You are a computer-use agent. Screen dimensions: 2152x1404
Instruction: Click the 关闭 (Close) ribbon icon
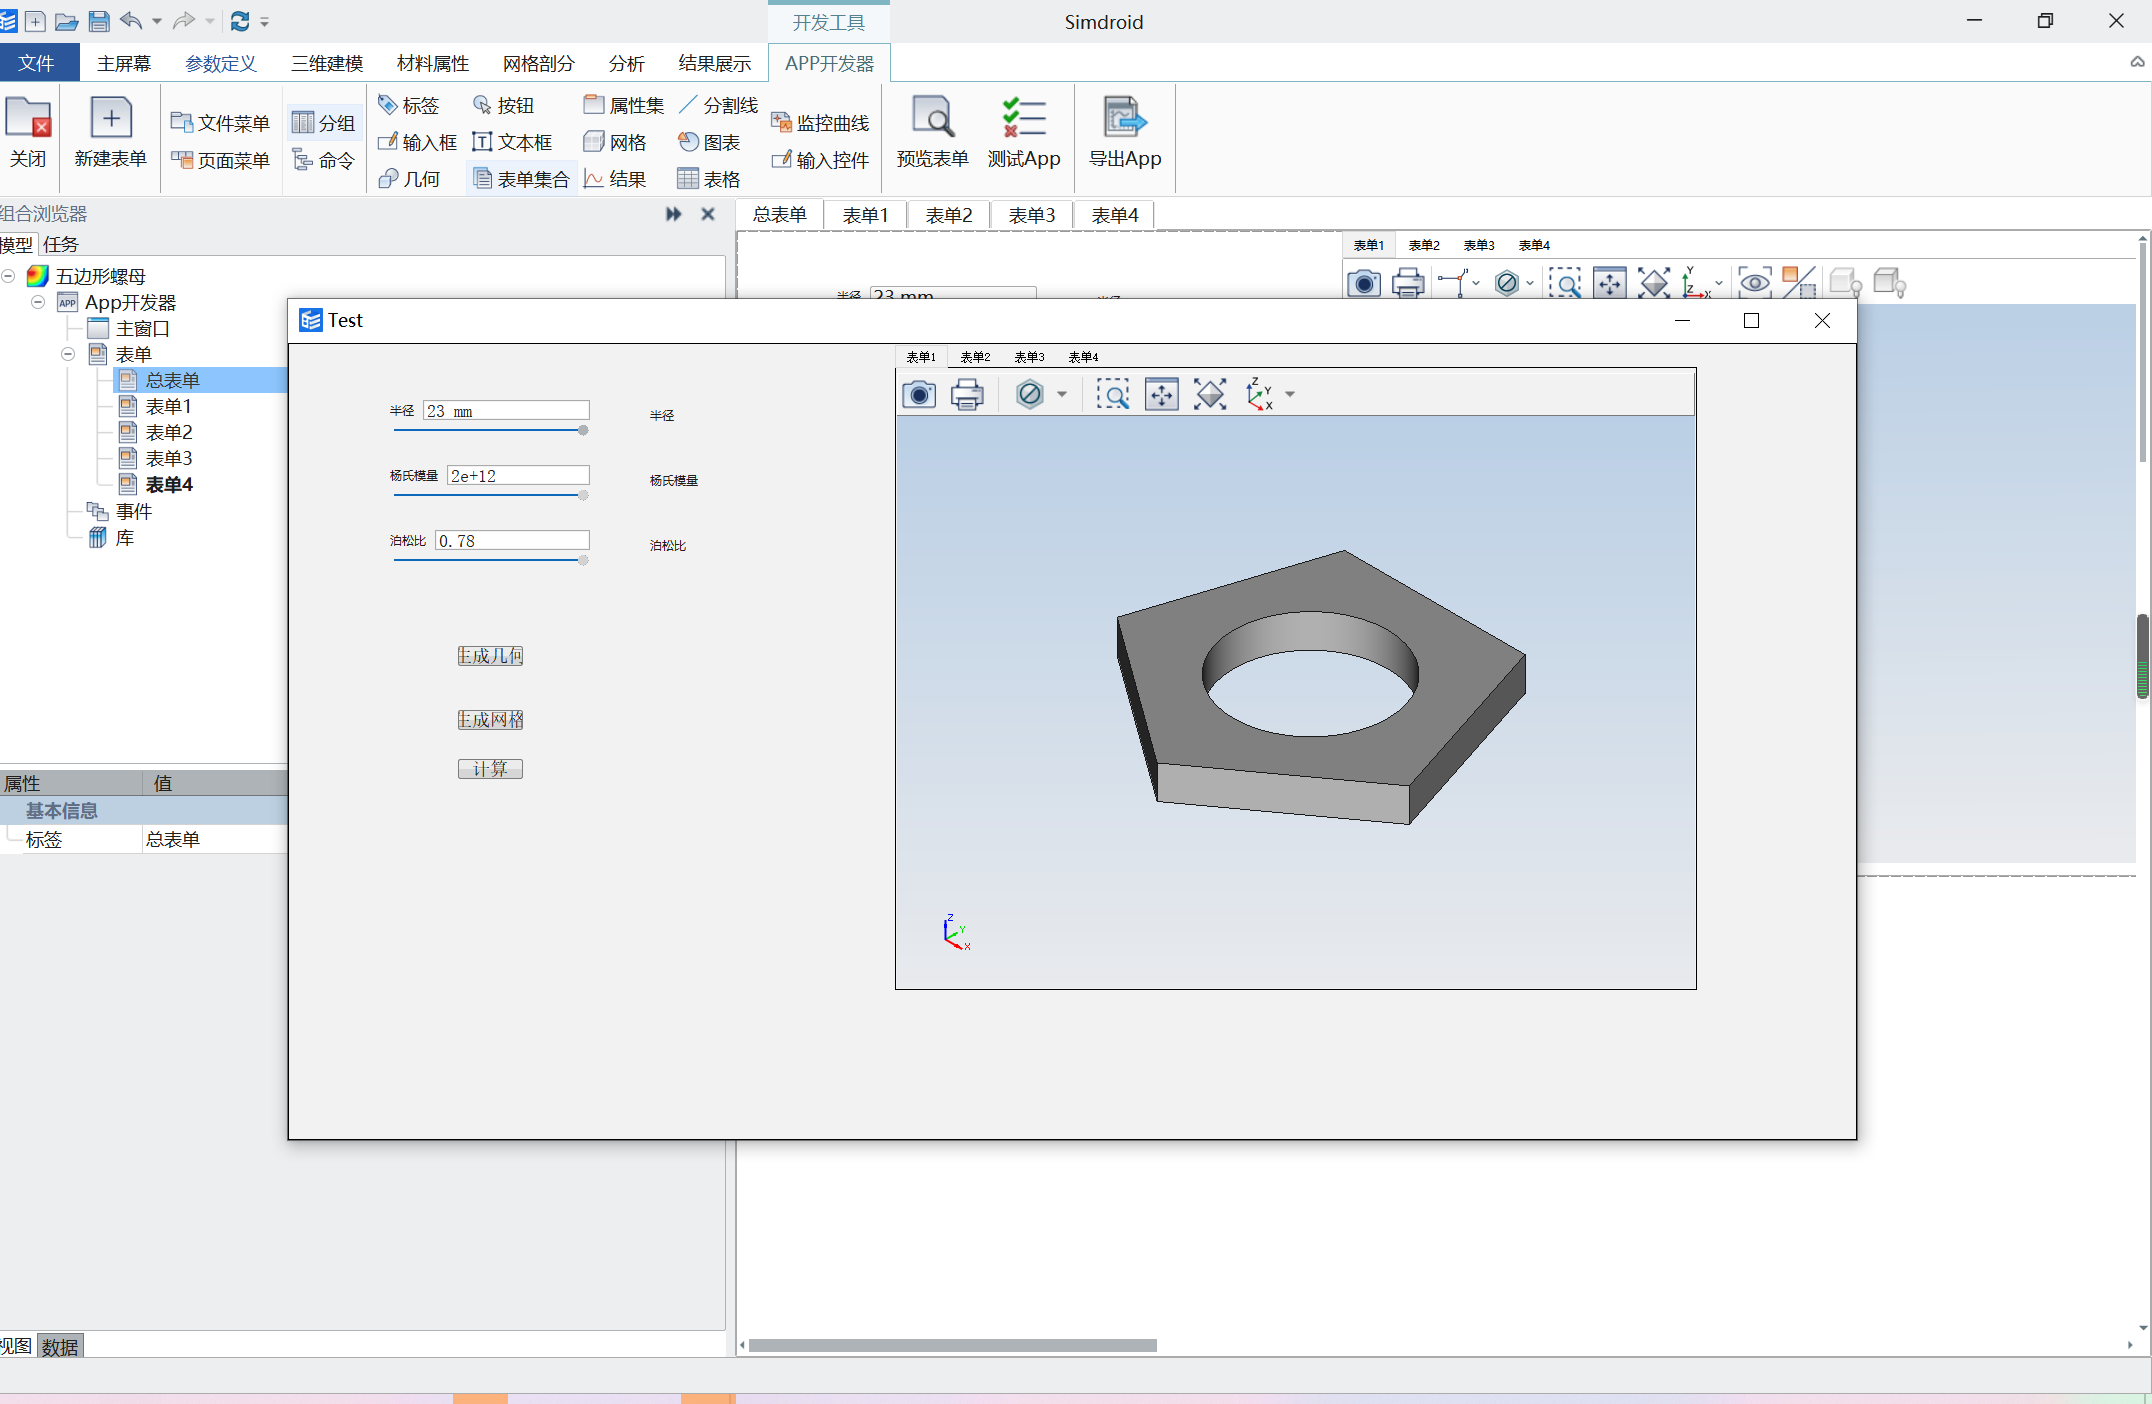[28, 132]
